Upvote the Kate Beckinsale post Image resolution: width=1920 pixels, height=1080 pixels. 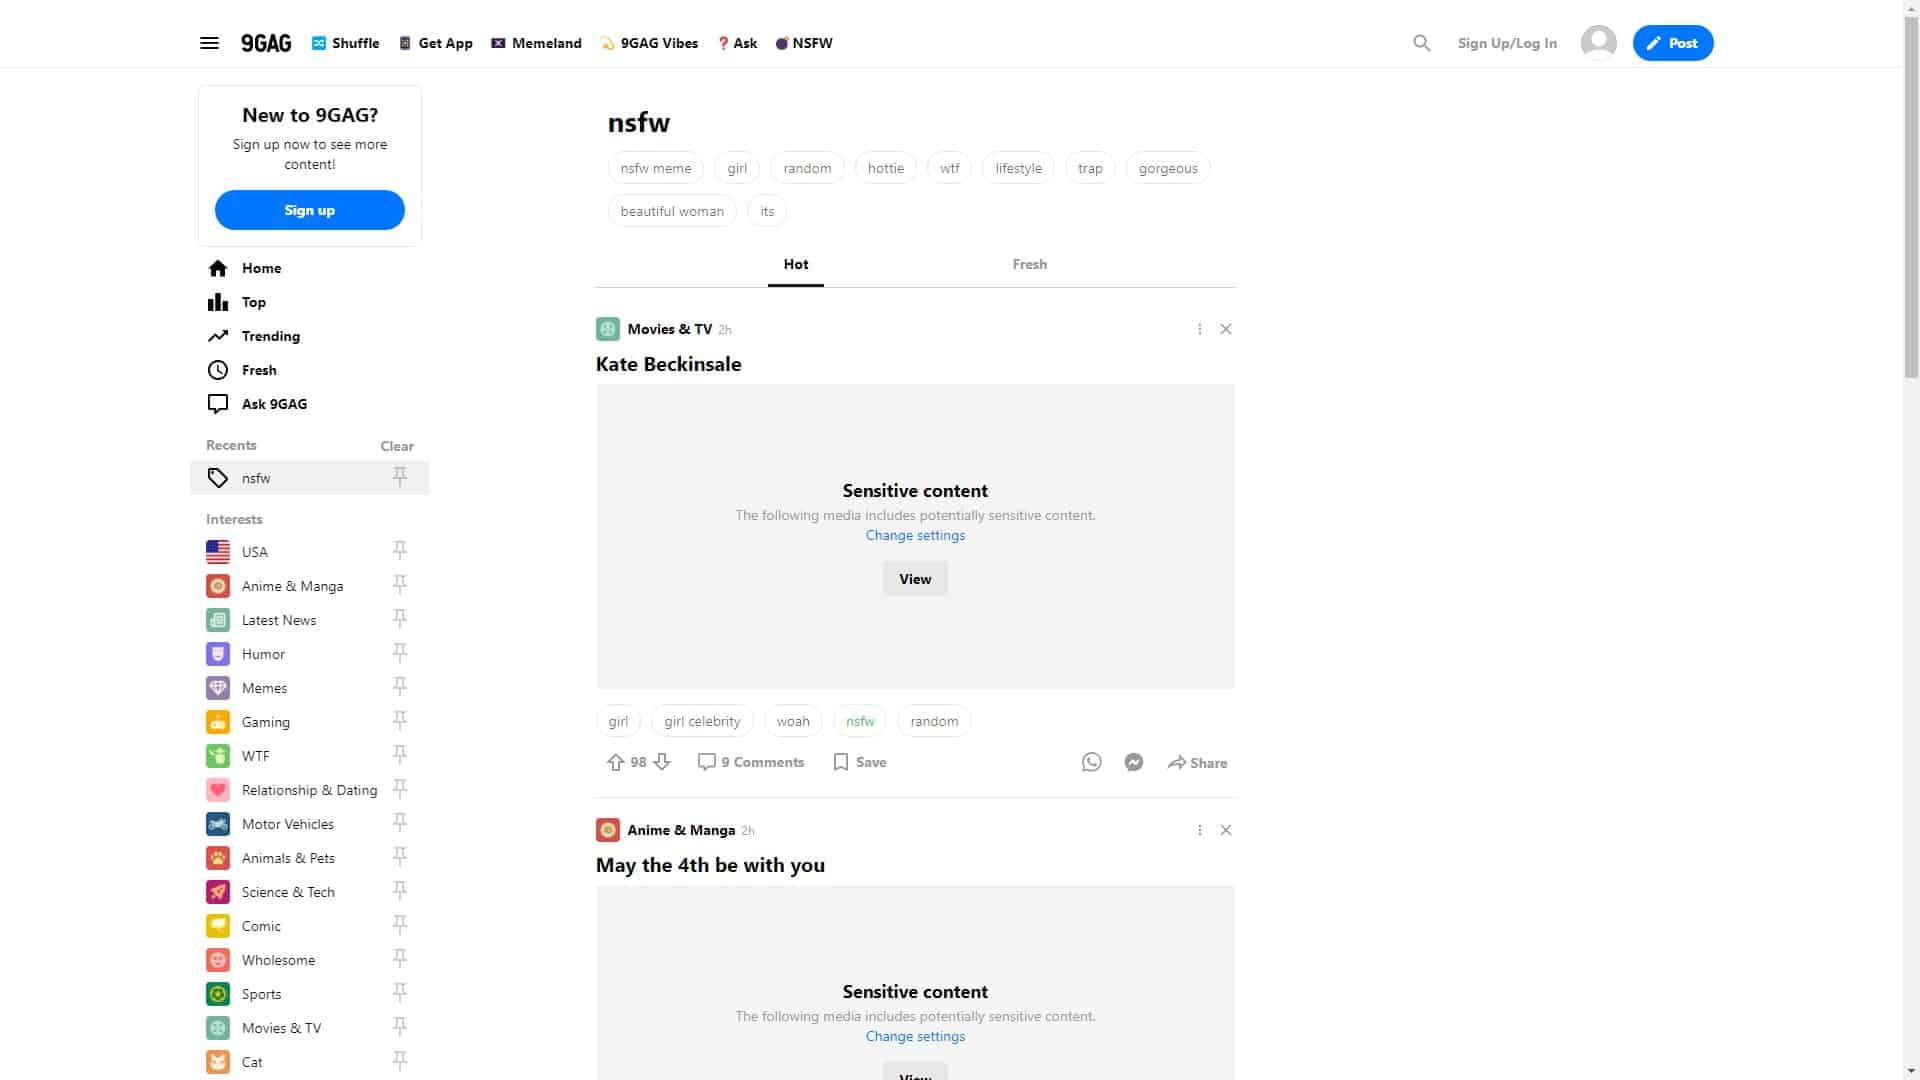pyautogui.click(x=615, y=763)
